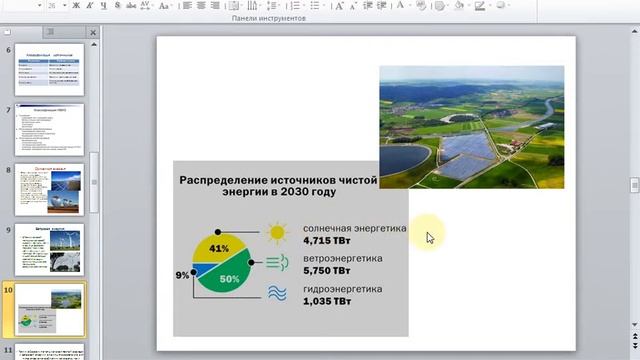Decrease font size (small A)
Screen dimensions: 640x360
pos(353,5)
